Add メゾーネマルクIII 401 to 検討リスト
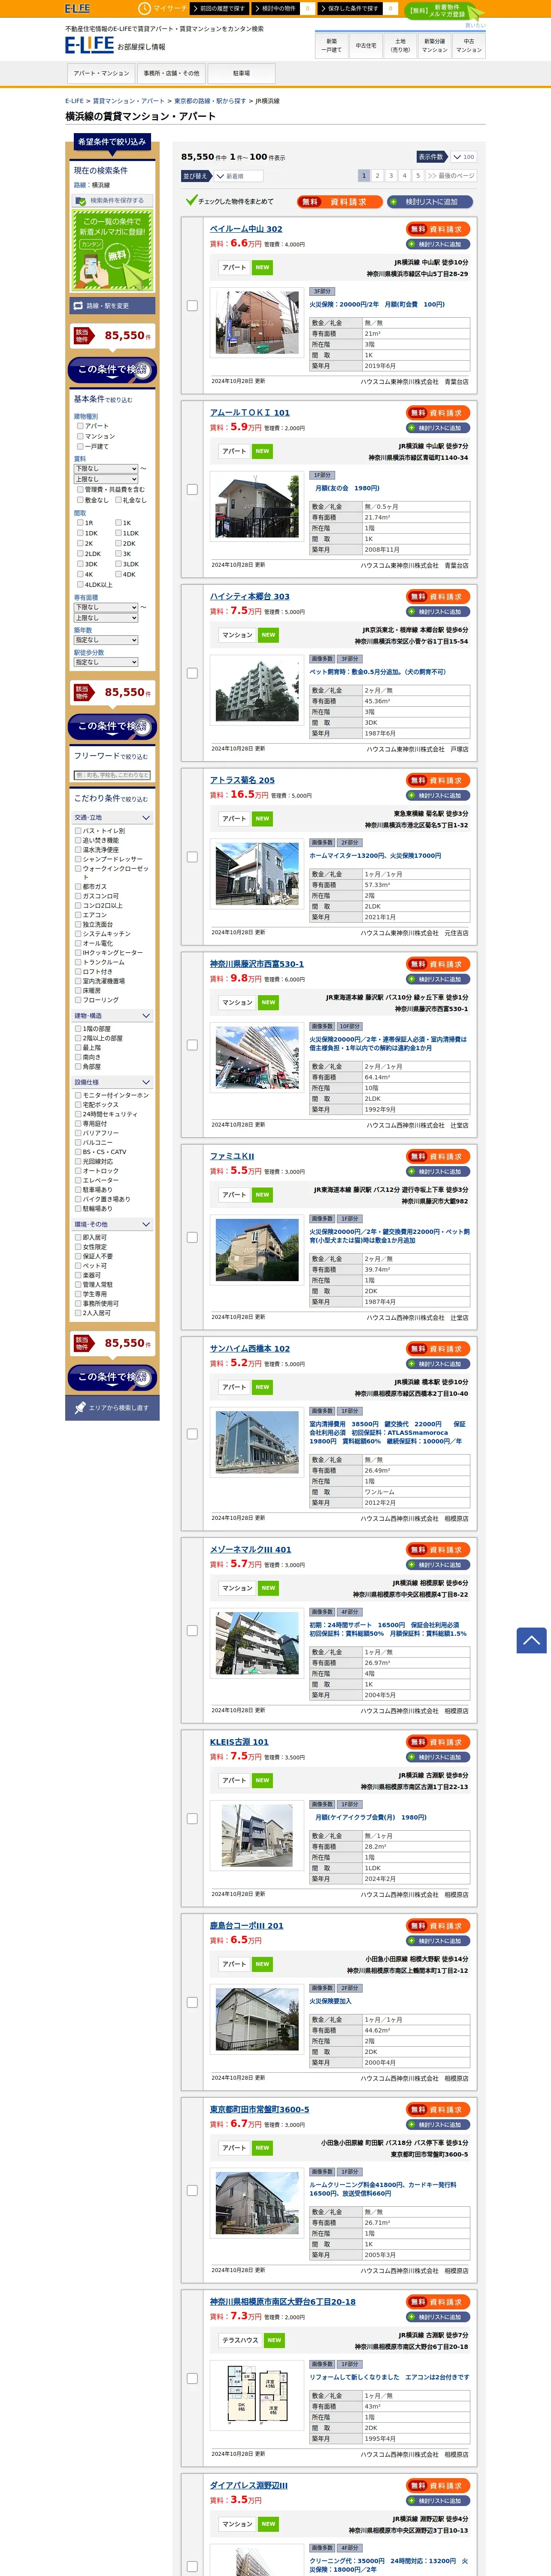Viewport: 551px width, 2576px height. point(439,1565)
